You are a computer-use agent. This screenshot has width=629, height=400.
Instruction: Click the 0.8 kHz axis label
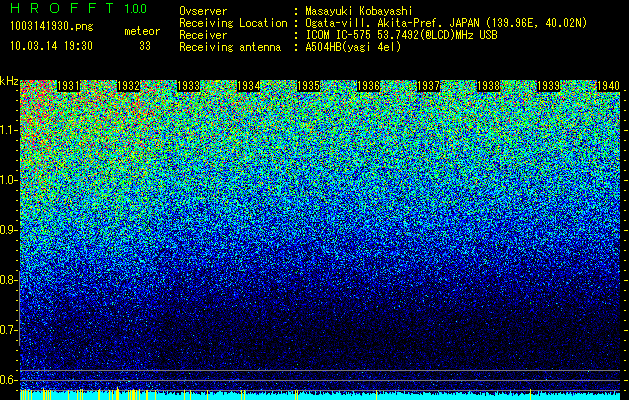point(8,280)
